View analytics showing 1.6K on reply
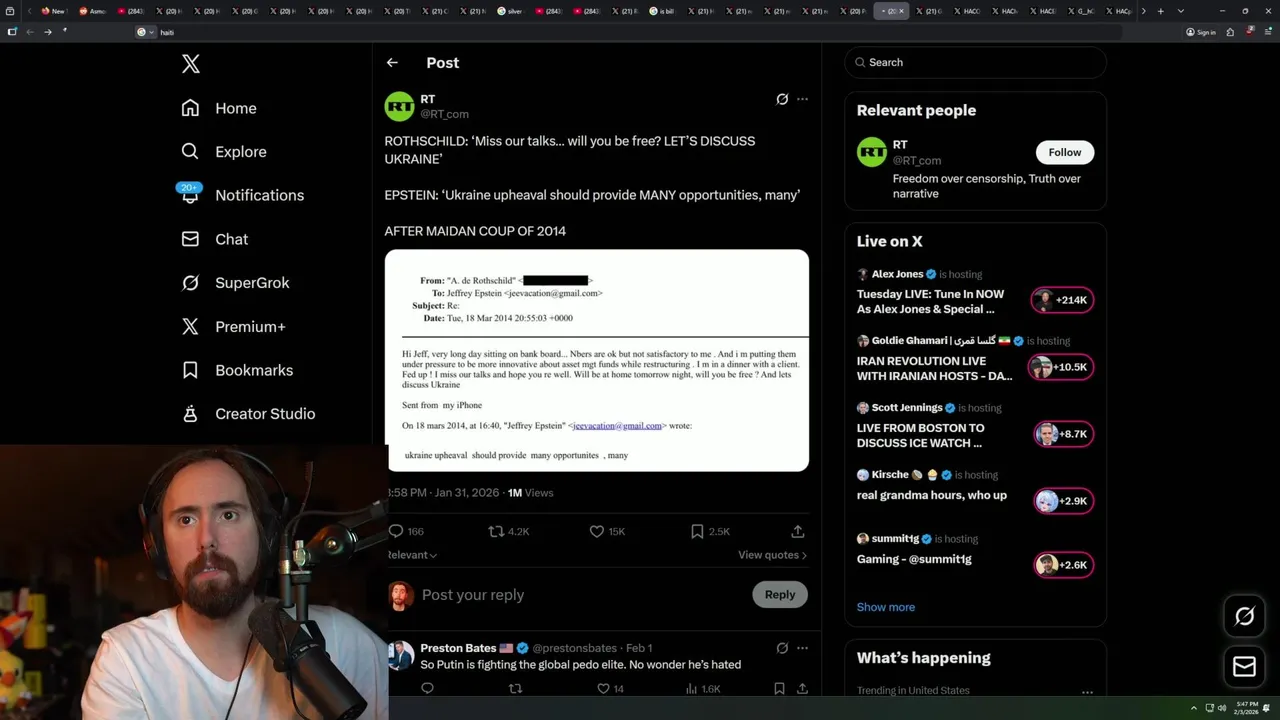This screenshot has height=720, width=1280. tap(702, 688)
